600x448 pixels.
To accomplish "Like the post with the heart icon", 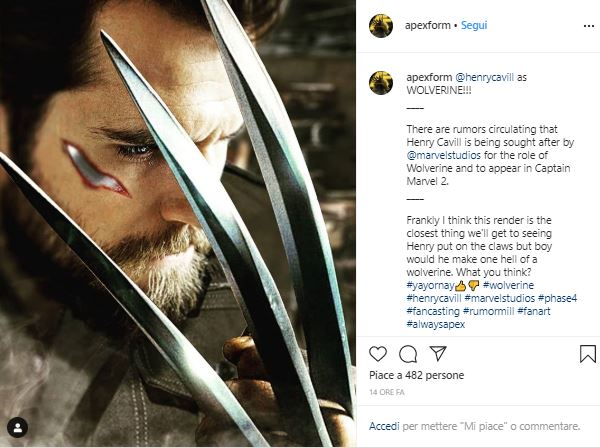I will (x=378, y=354).
